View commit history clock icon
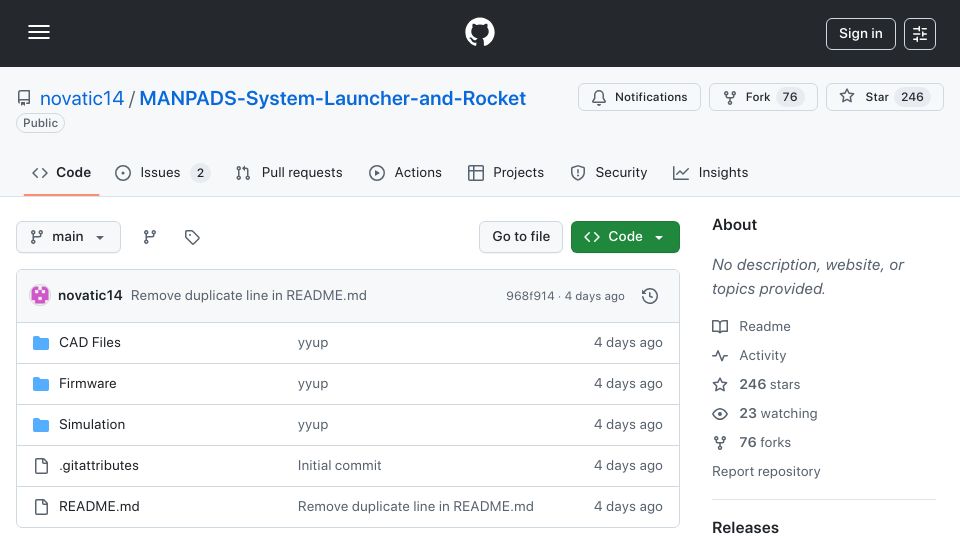Screen dimensions: 960x540 tap(650, 296)
